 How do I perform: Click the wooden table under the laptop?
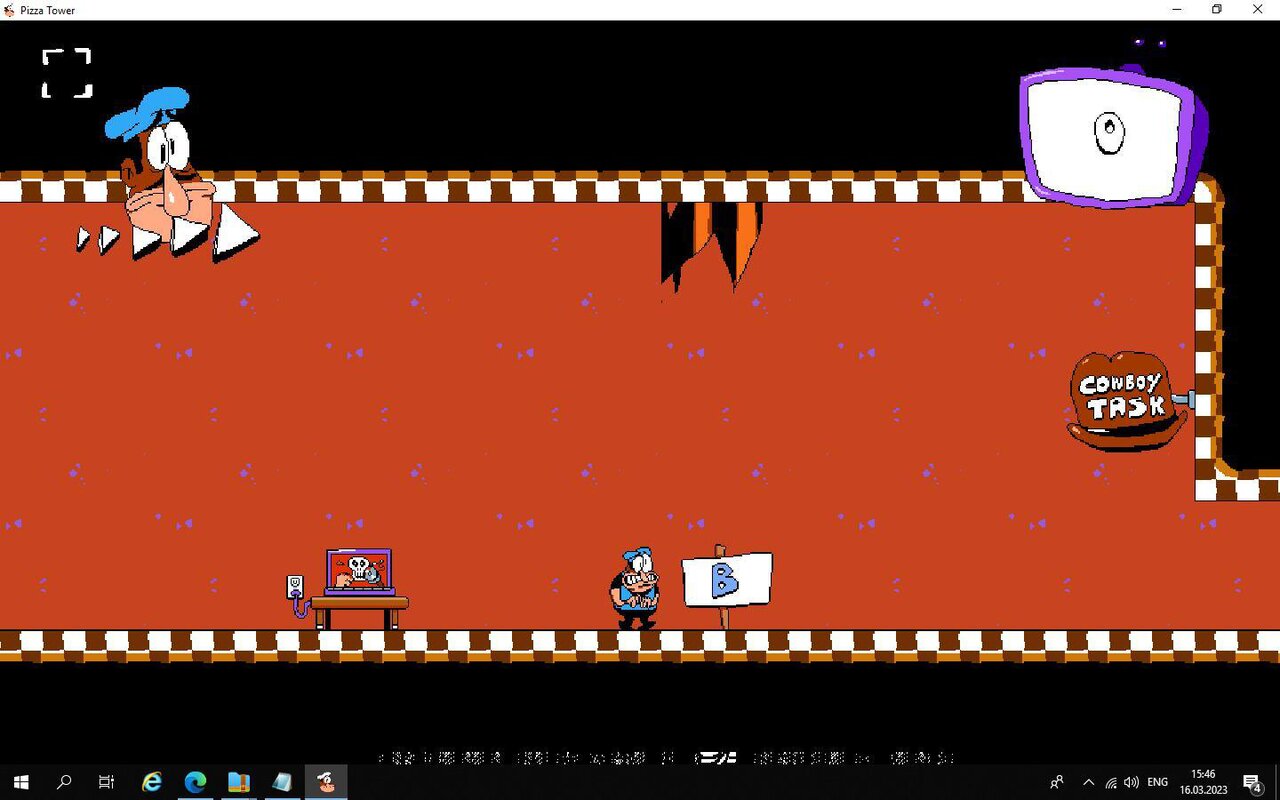coord(359,612)
